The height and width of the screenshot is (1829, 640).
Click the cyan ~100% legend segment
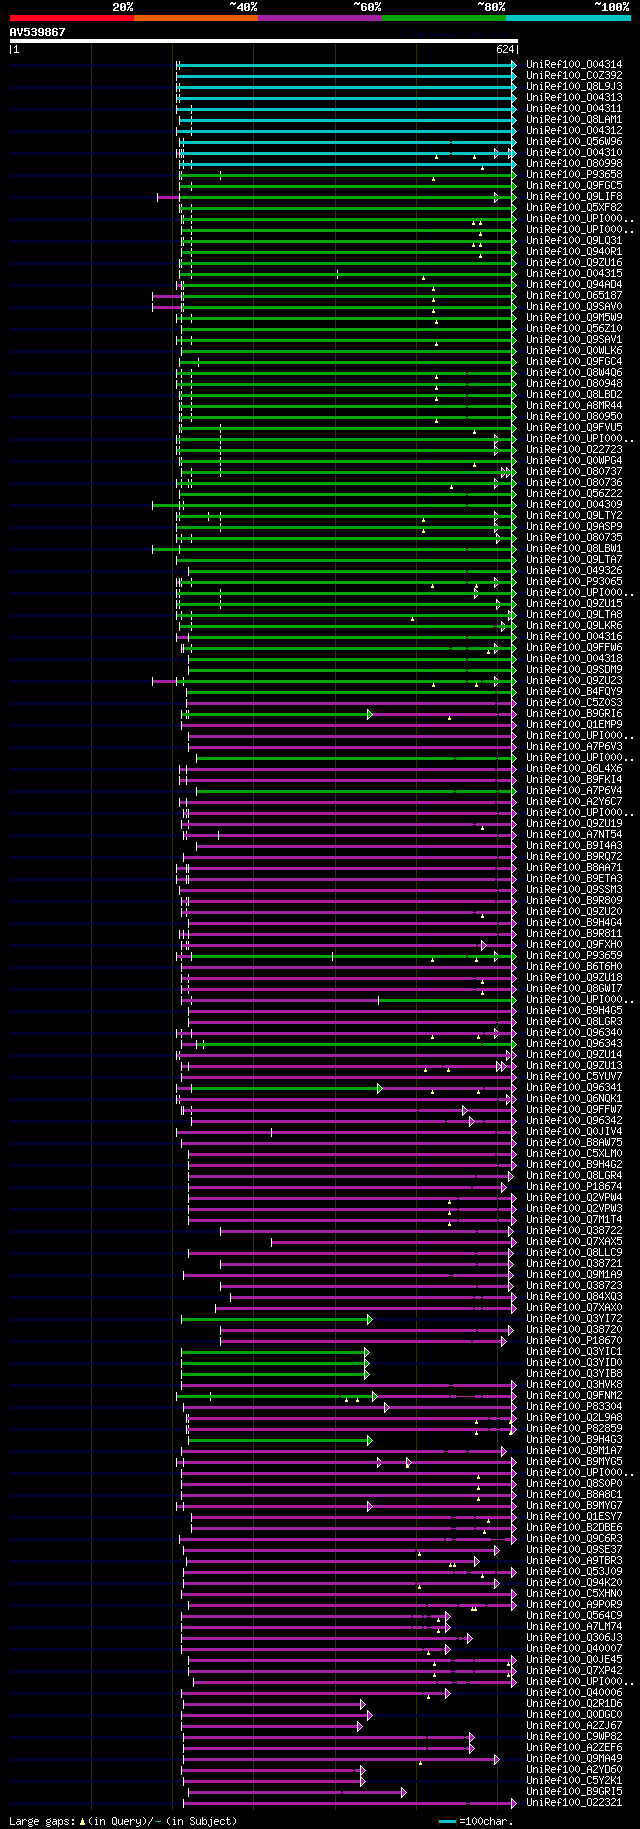point(568,18)
